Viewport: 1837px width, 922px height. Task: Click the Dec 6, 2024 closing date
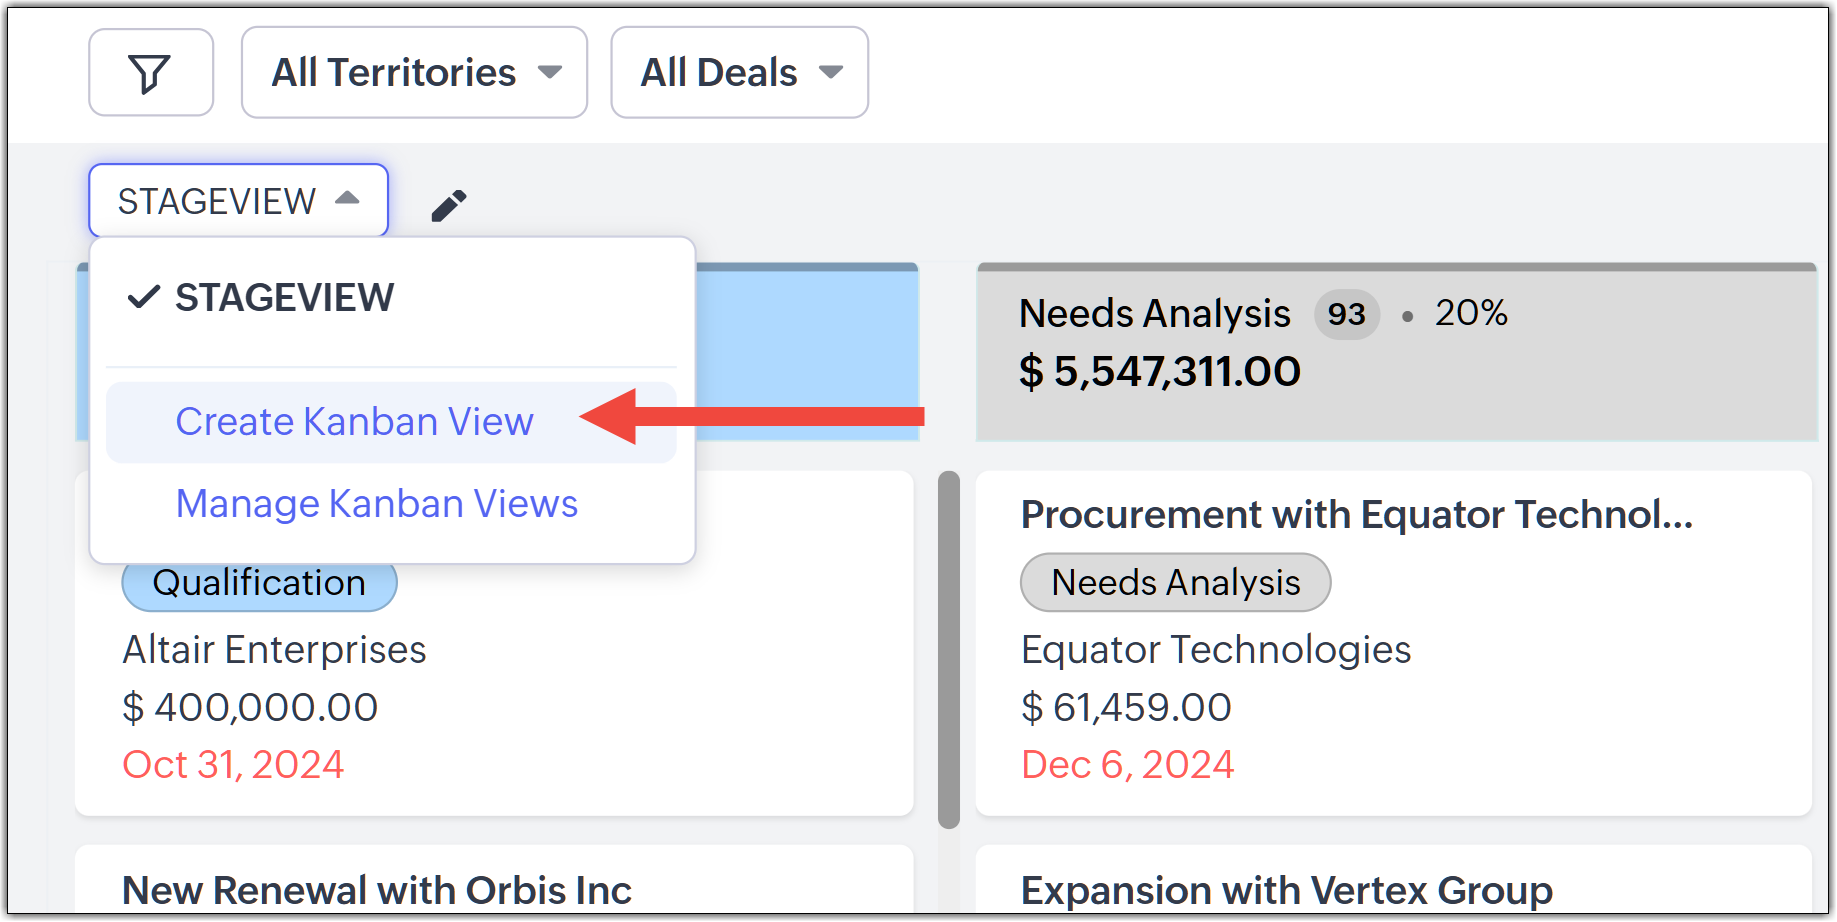click(x=1127, y=765)
